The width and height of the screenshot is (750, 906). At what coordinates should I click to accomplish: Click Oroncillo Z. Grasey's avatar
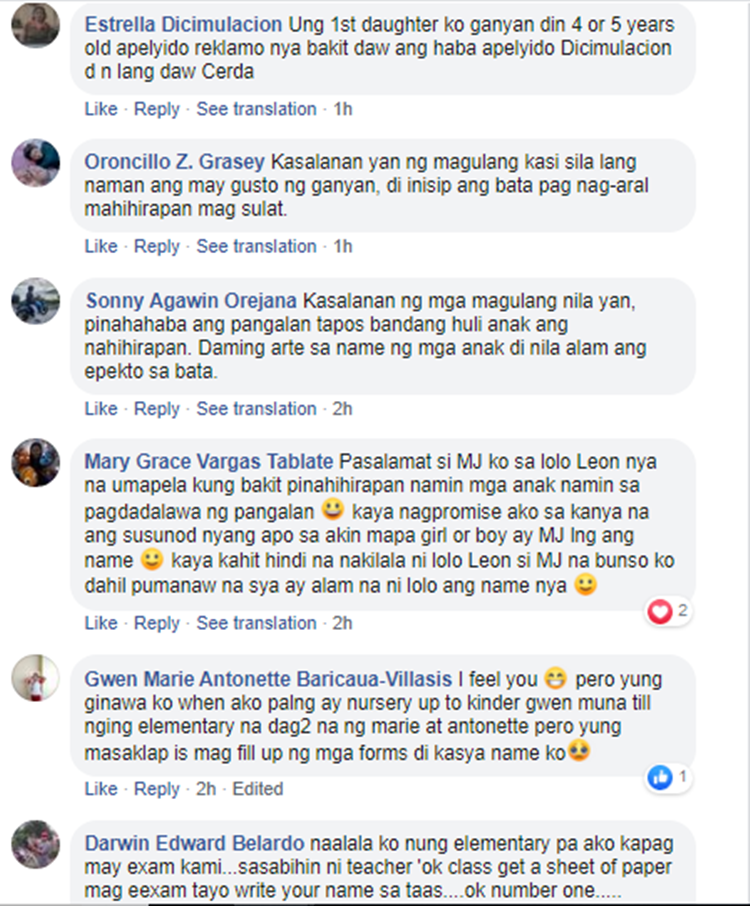(x=35, y=162)
